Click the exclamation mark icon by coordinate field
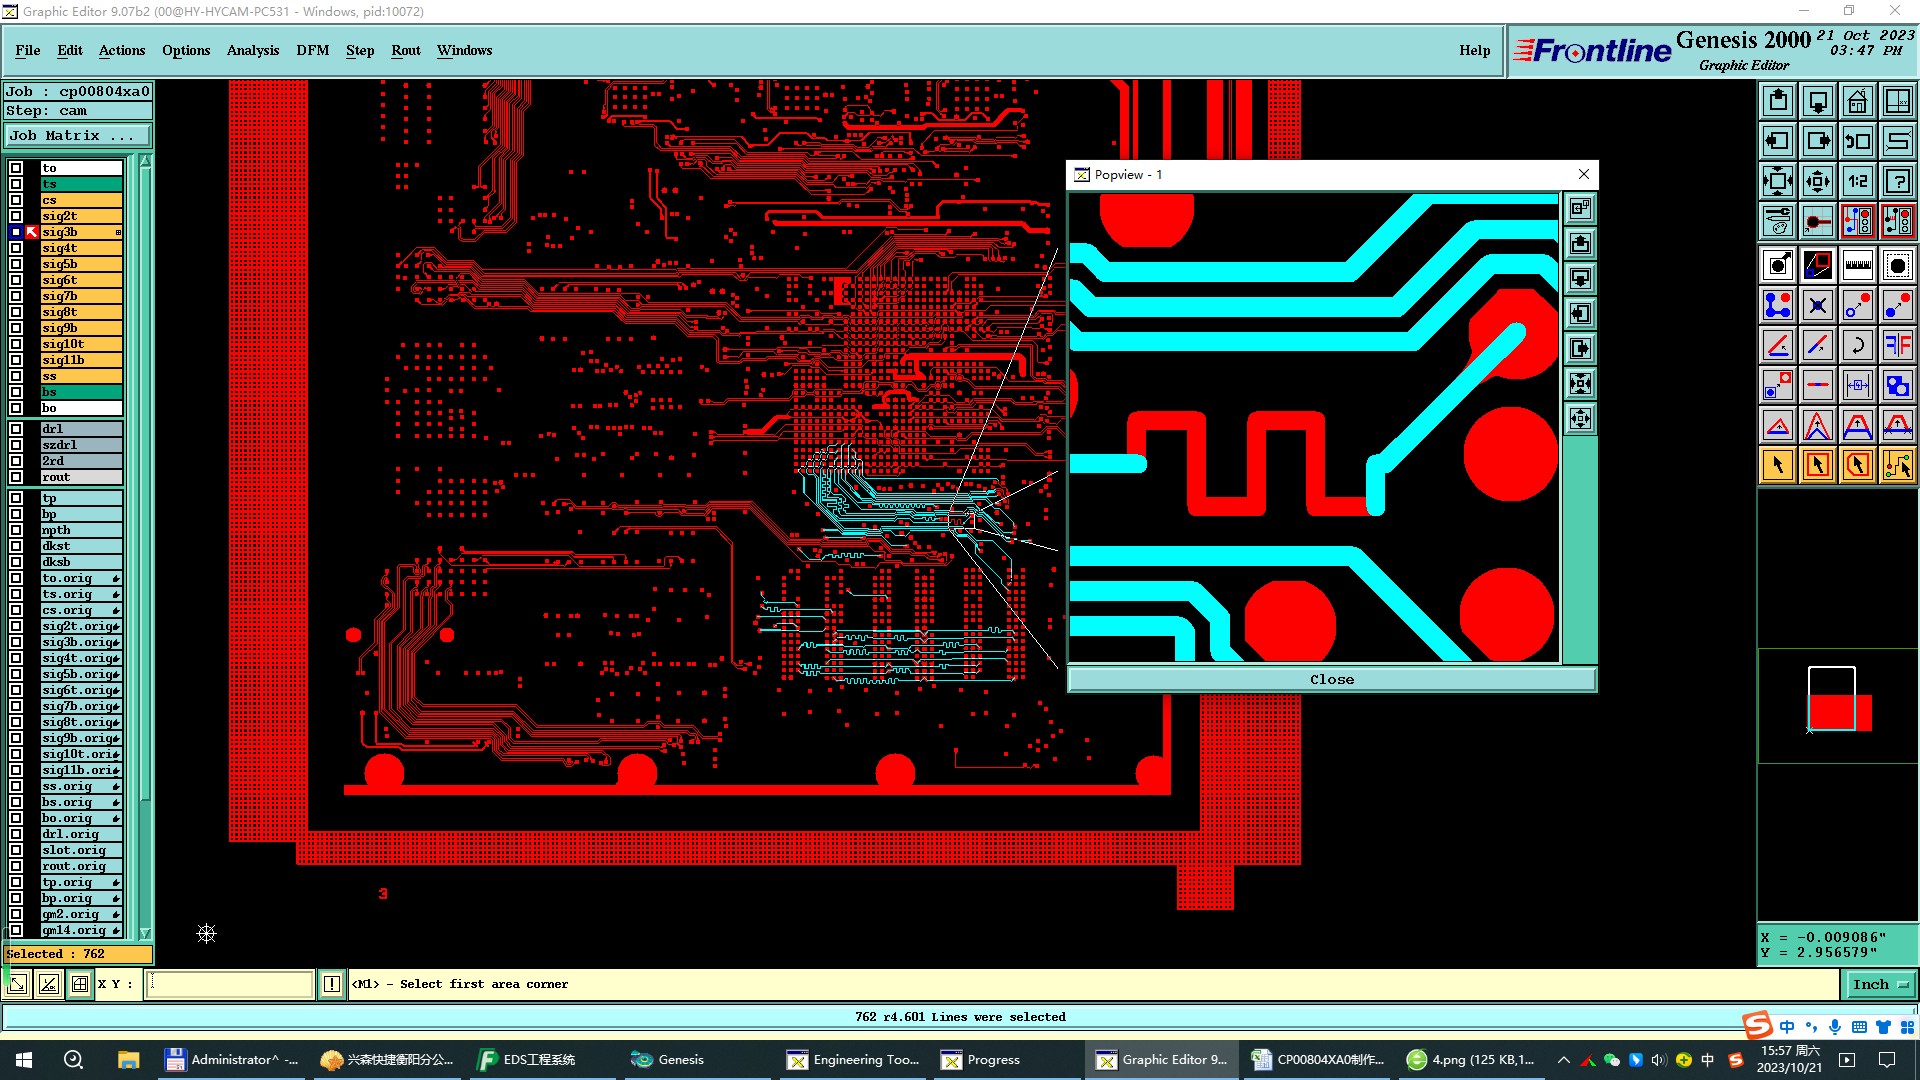1920x1080 pixels. (332, 984)
